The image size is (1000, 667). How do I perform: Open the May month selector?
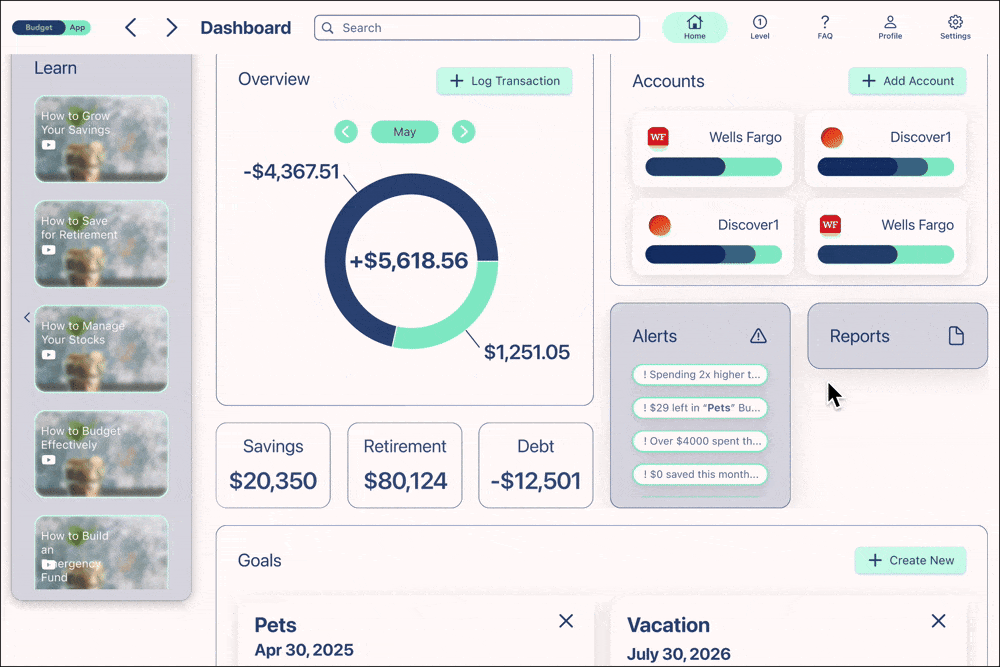pyautogui.click(x=404, y=131)
